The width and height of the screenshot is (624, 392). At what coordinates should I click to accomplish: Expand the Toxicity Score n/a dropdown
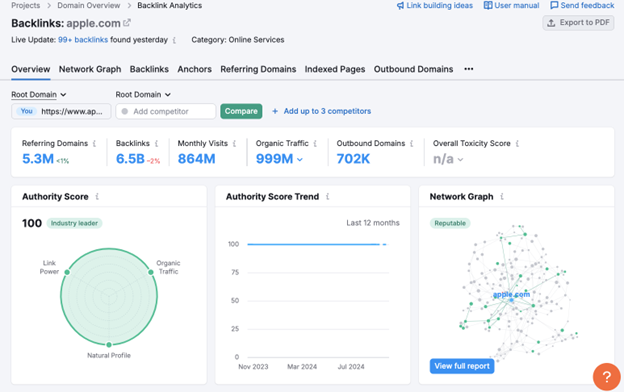tap(460, 160)
